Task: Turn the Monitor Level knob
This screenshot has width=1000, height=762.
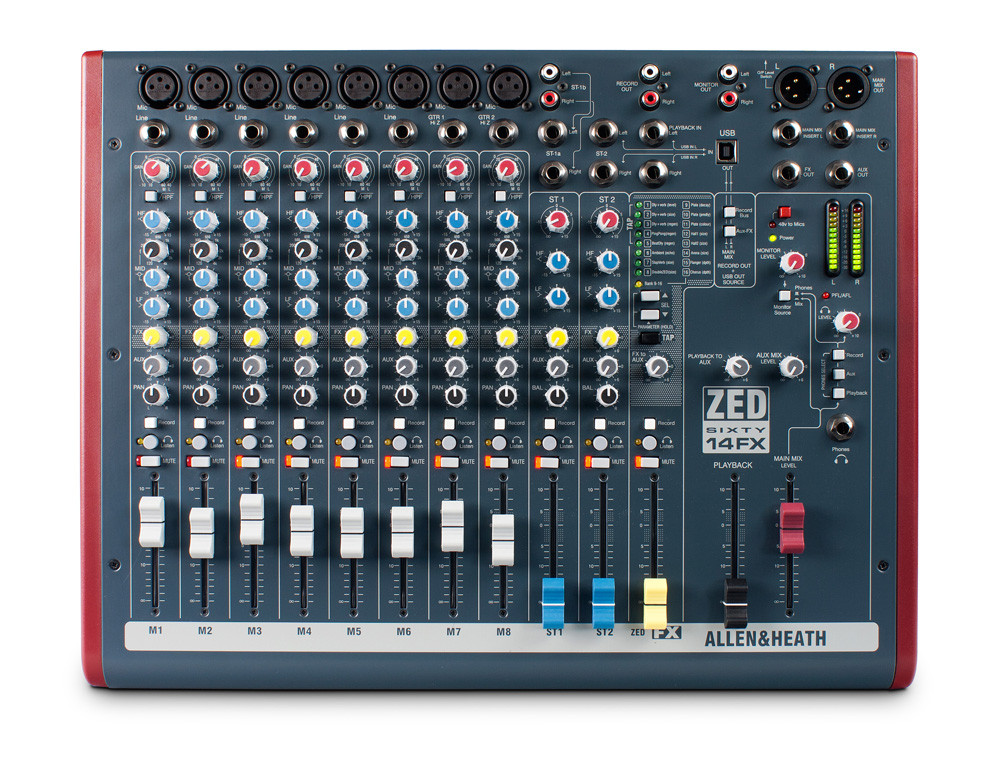Action: (791, 263)
